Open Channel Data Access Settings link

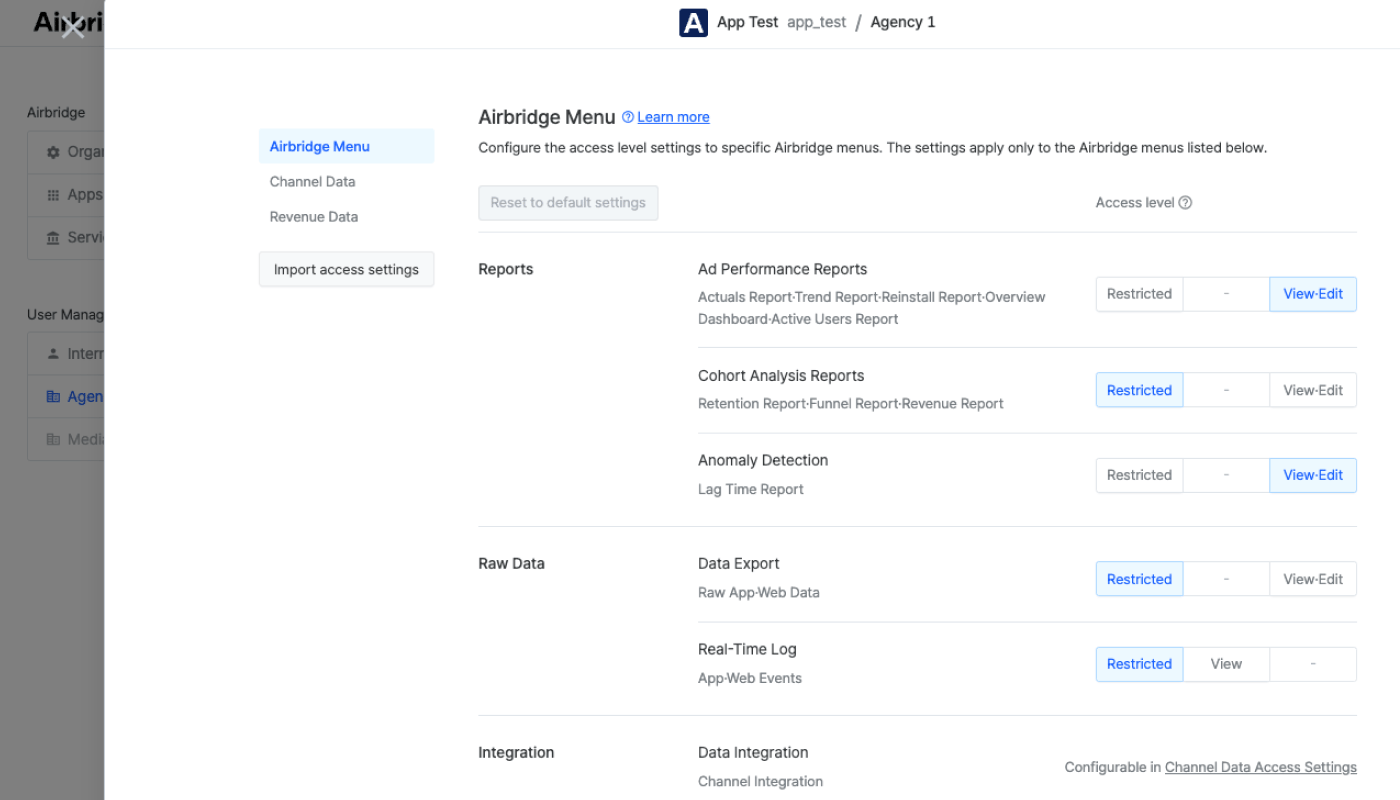pos(1261,767)
